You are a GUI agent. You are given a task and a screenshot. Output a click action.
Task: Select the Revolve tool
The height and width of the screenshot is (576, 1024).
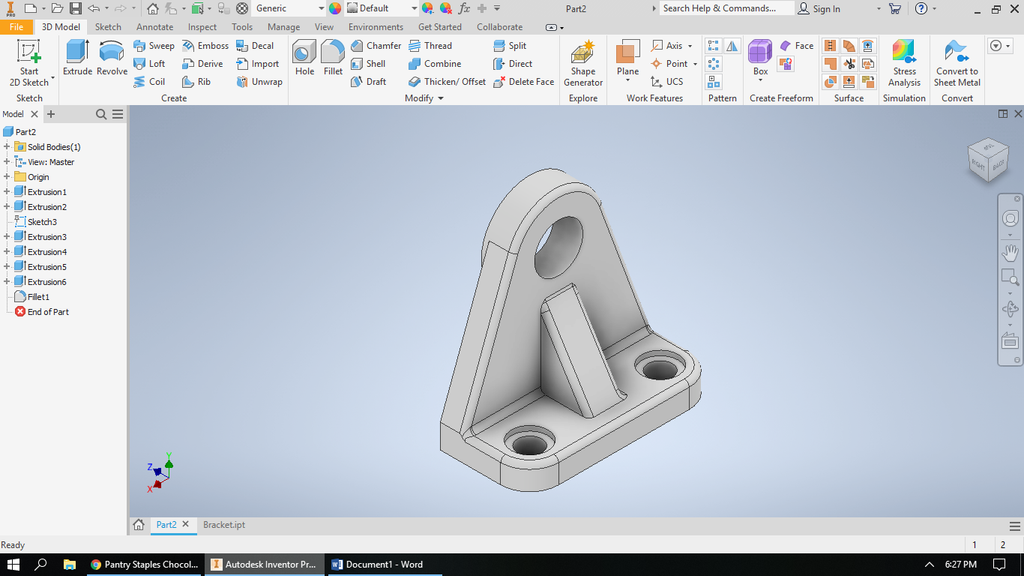pyautogui.click(x=112, y=57)
